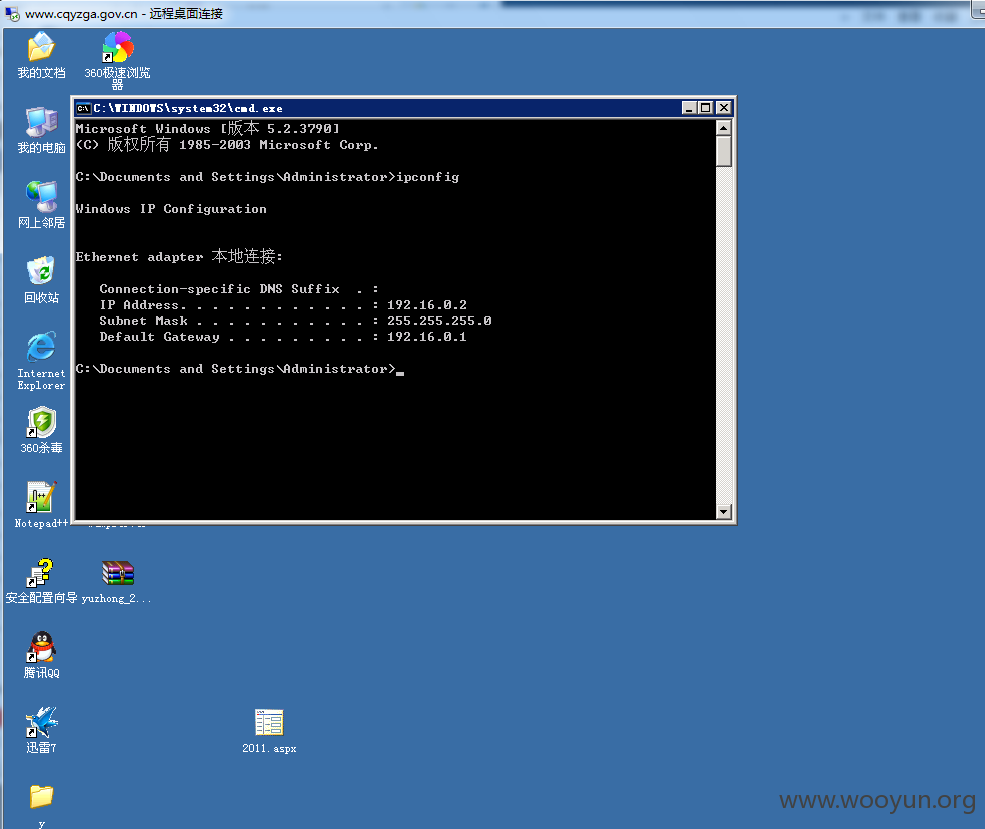Click the scroll down arrow in the cmd window
This screenshot has height=829, width=985.
(724, 512)
